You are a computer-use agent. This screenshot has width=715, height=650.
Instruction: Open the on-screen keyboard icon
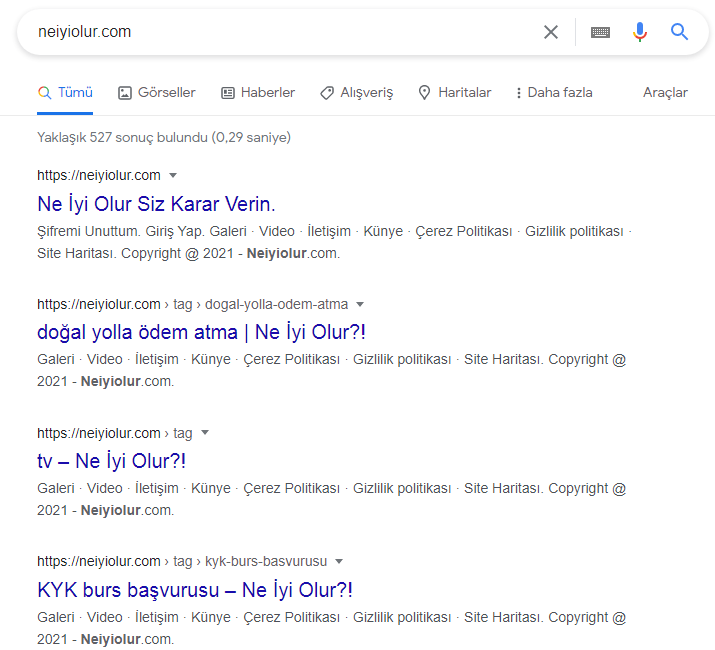pos(600,32)
